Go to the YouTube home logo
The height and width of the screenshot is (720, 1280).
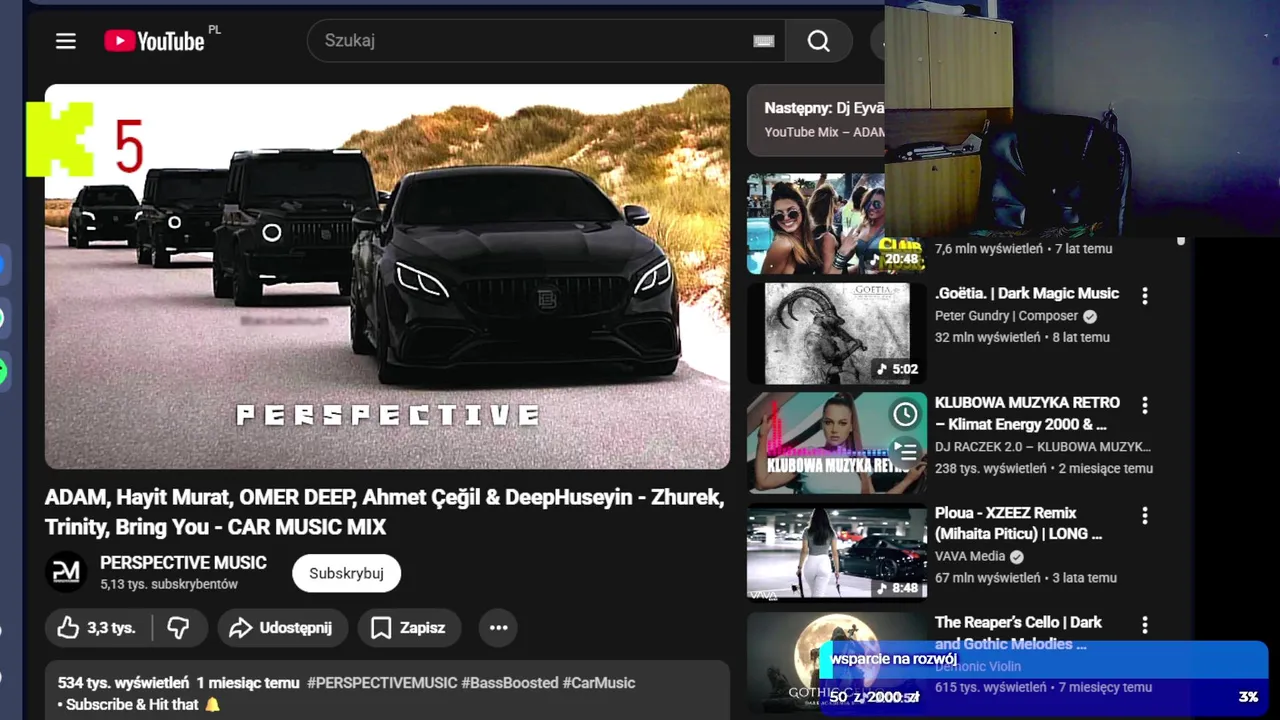tap(154, 41)
